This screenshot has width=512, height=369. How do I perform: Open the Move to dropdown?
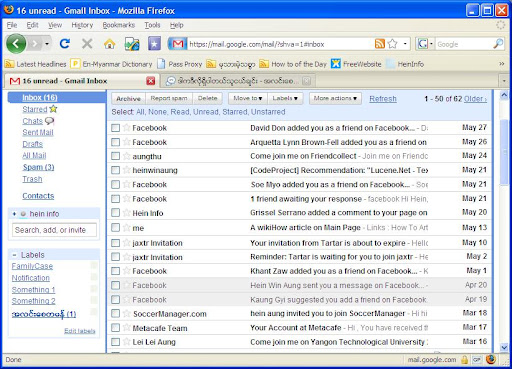pyautogui.click(x=248, y=98)
